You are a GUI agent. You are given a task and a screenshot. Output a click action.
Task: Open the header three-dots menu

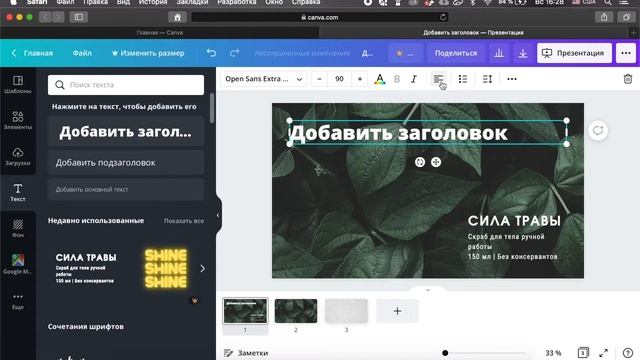pyautogui.click(x=626, y=53)
